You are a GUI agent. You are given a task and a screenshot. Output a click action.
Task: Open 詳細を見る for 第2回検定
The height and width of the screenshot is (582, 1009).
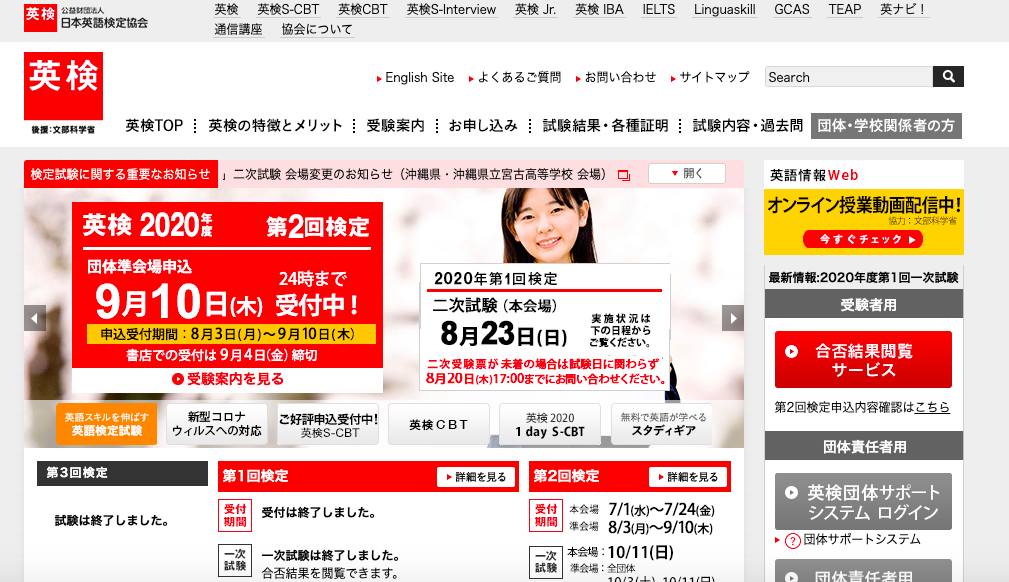690,477
